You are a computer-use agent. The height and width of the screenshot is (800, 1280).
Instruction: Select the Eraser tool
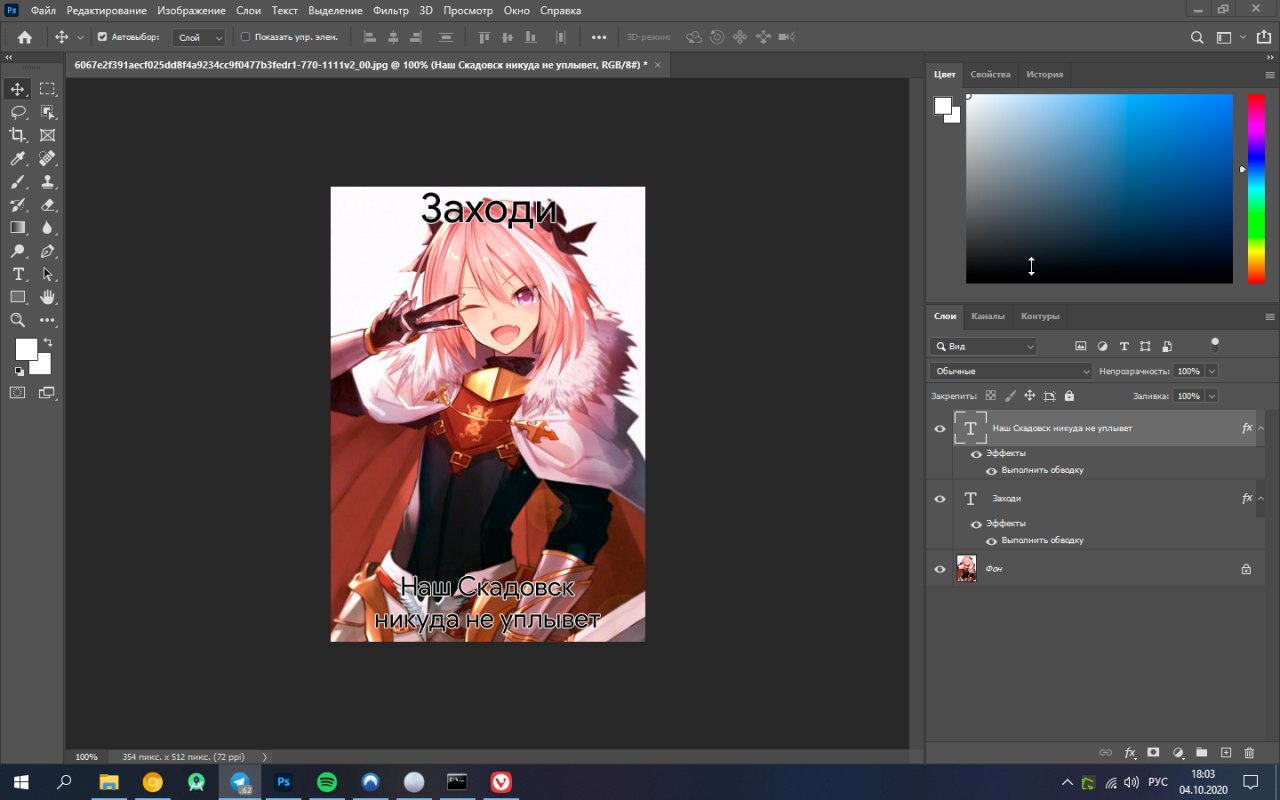(x=47, y=204)
